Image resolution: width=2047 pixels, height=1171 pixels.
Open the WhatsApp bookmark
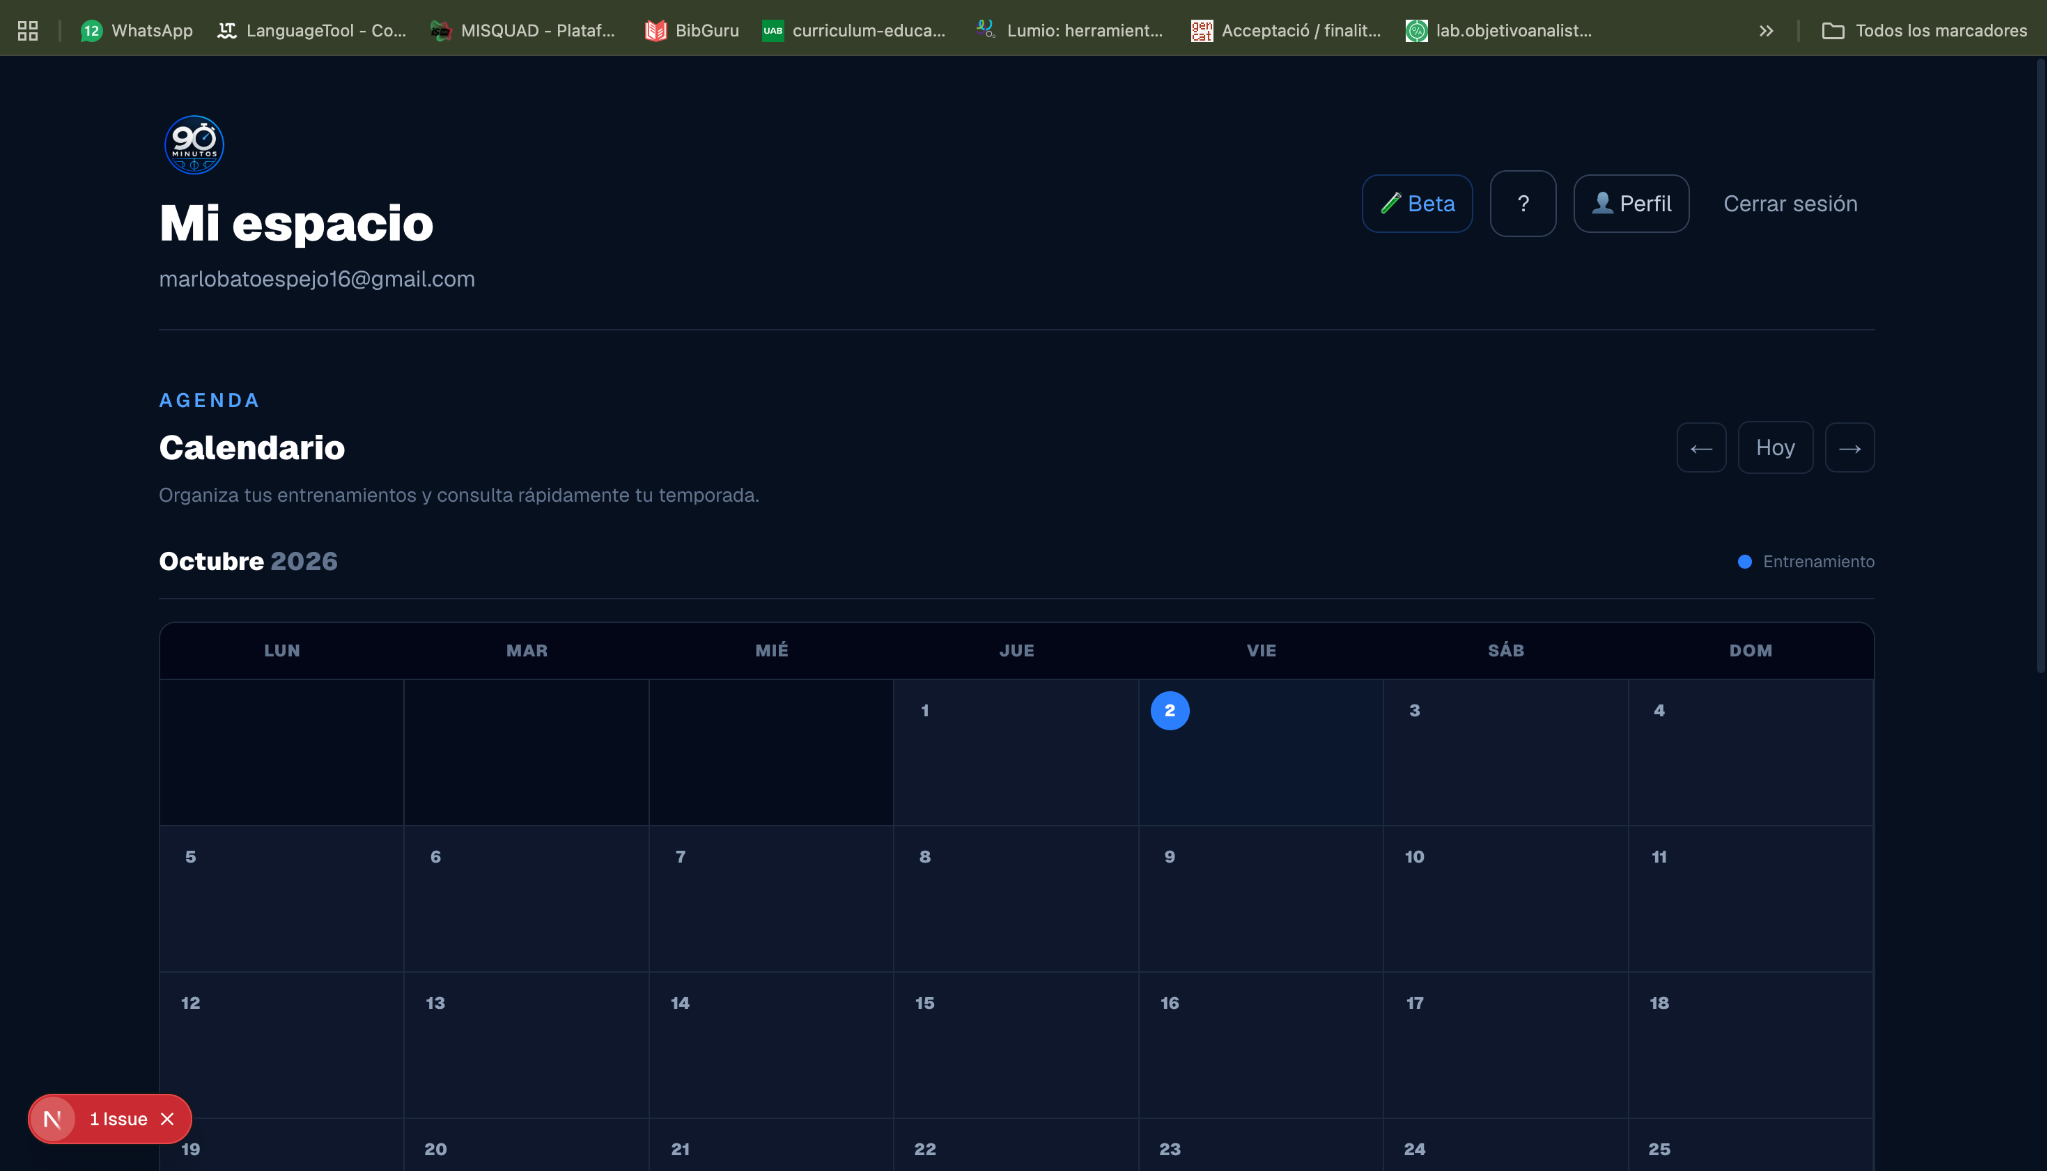point(137,30)
